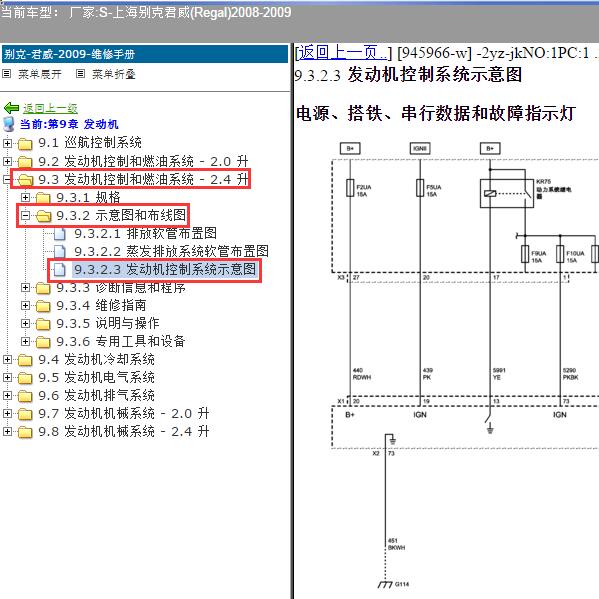Expand the 9.6 发动机排气系统 node
599x599 pixels.
click(7, 395)
